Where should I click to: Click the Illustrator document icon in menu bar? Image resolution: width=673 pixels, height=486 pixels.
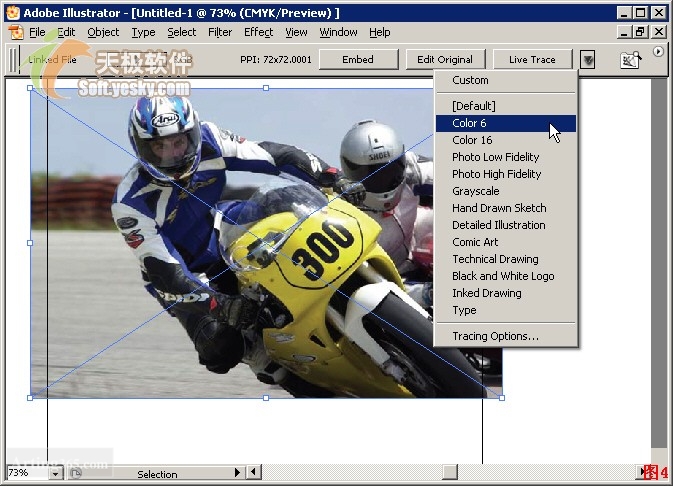[16, 33]
